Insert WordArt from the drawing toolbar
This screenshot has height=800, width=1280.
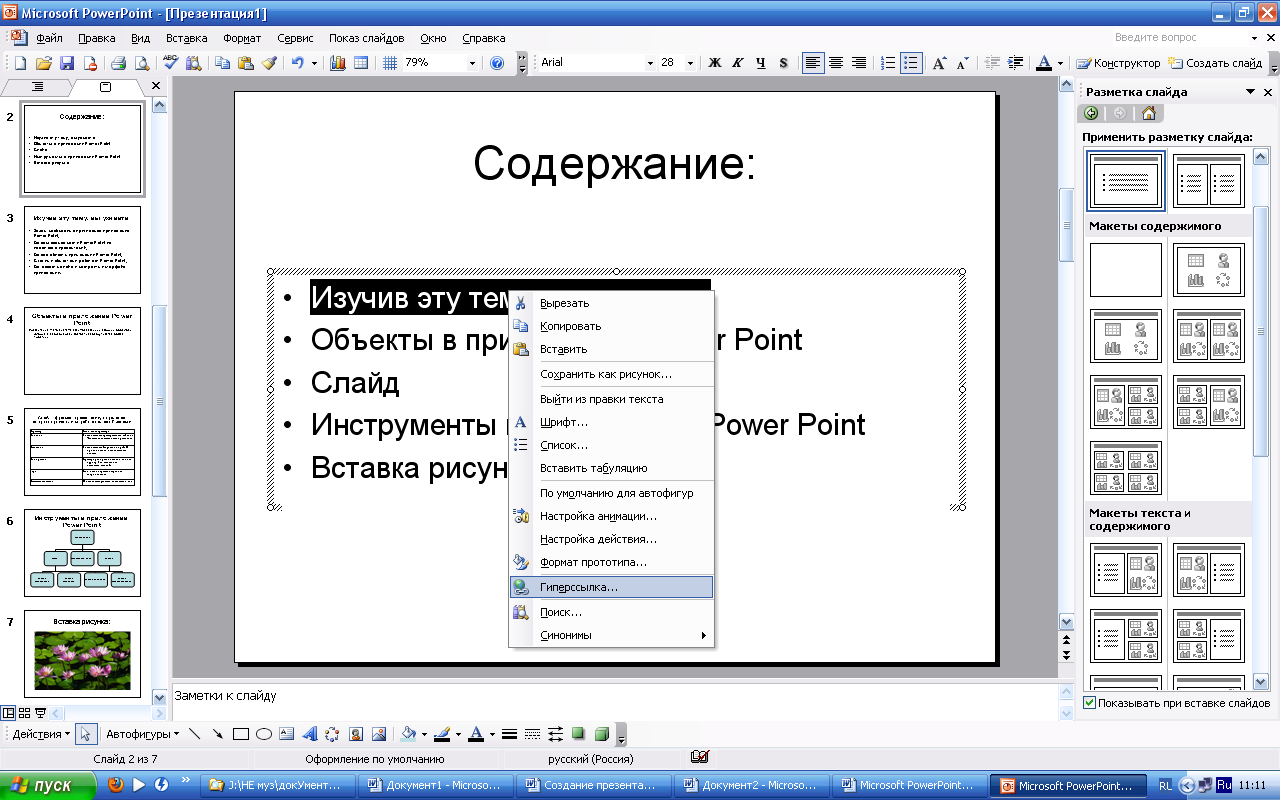coord(310,734)
